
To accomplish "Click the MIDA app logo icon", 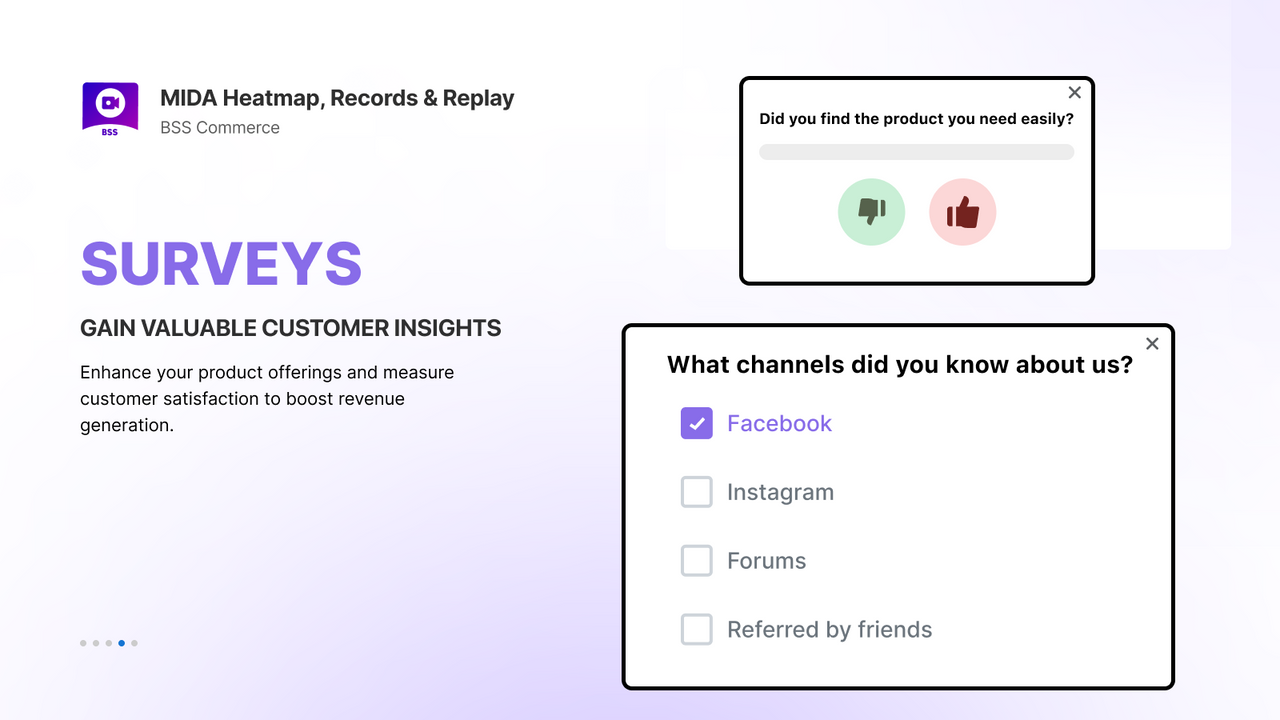I will coord(110,110).
